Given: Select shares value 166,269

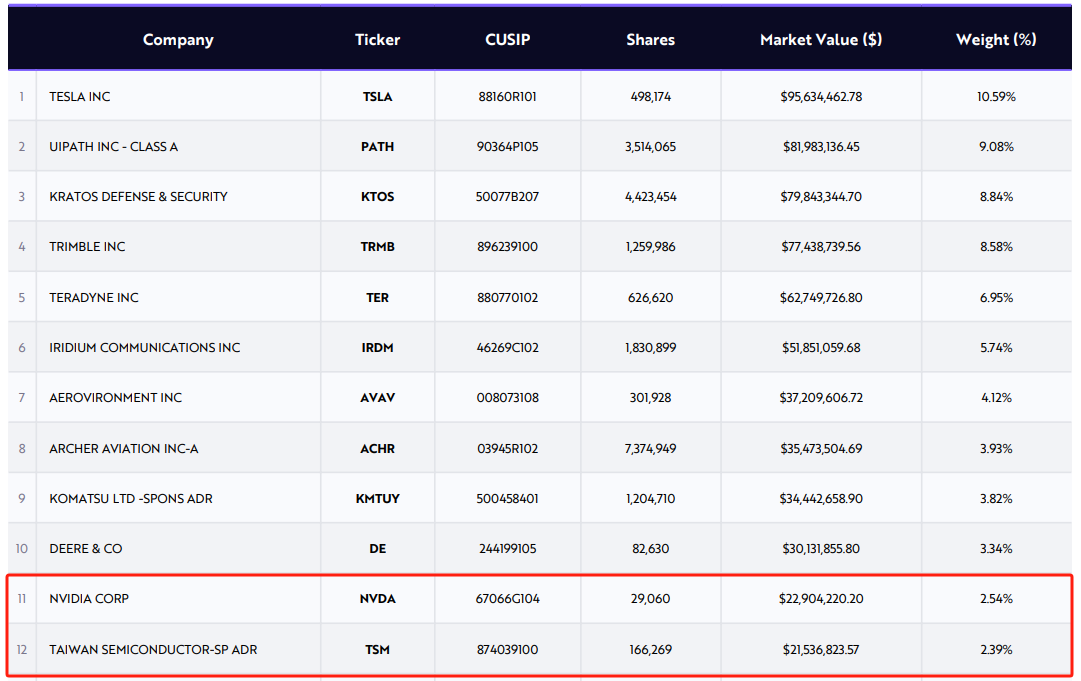Looking at the screenshot, I should 650,649.
